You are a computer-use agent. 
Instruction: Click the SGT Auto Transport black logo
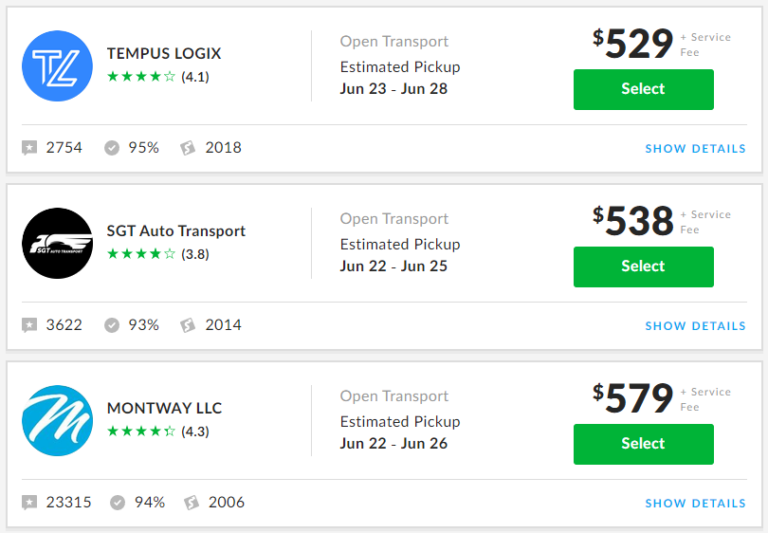pyautogui.click(x=57, y=243)
